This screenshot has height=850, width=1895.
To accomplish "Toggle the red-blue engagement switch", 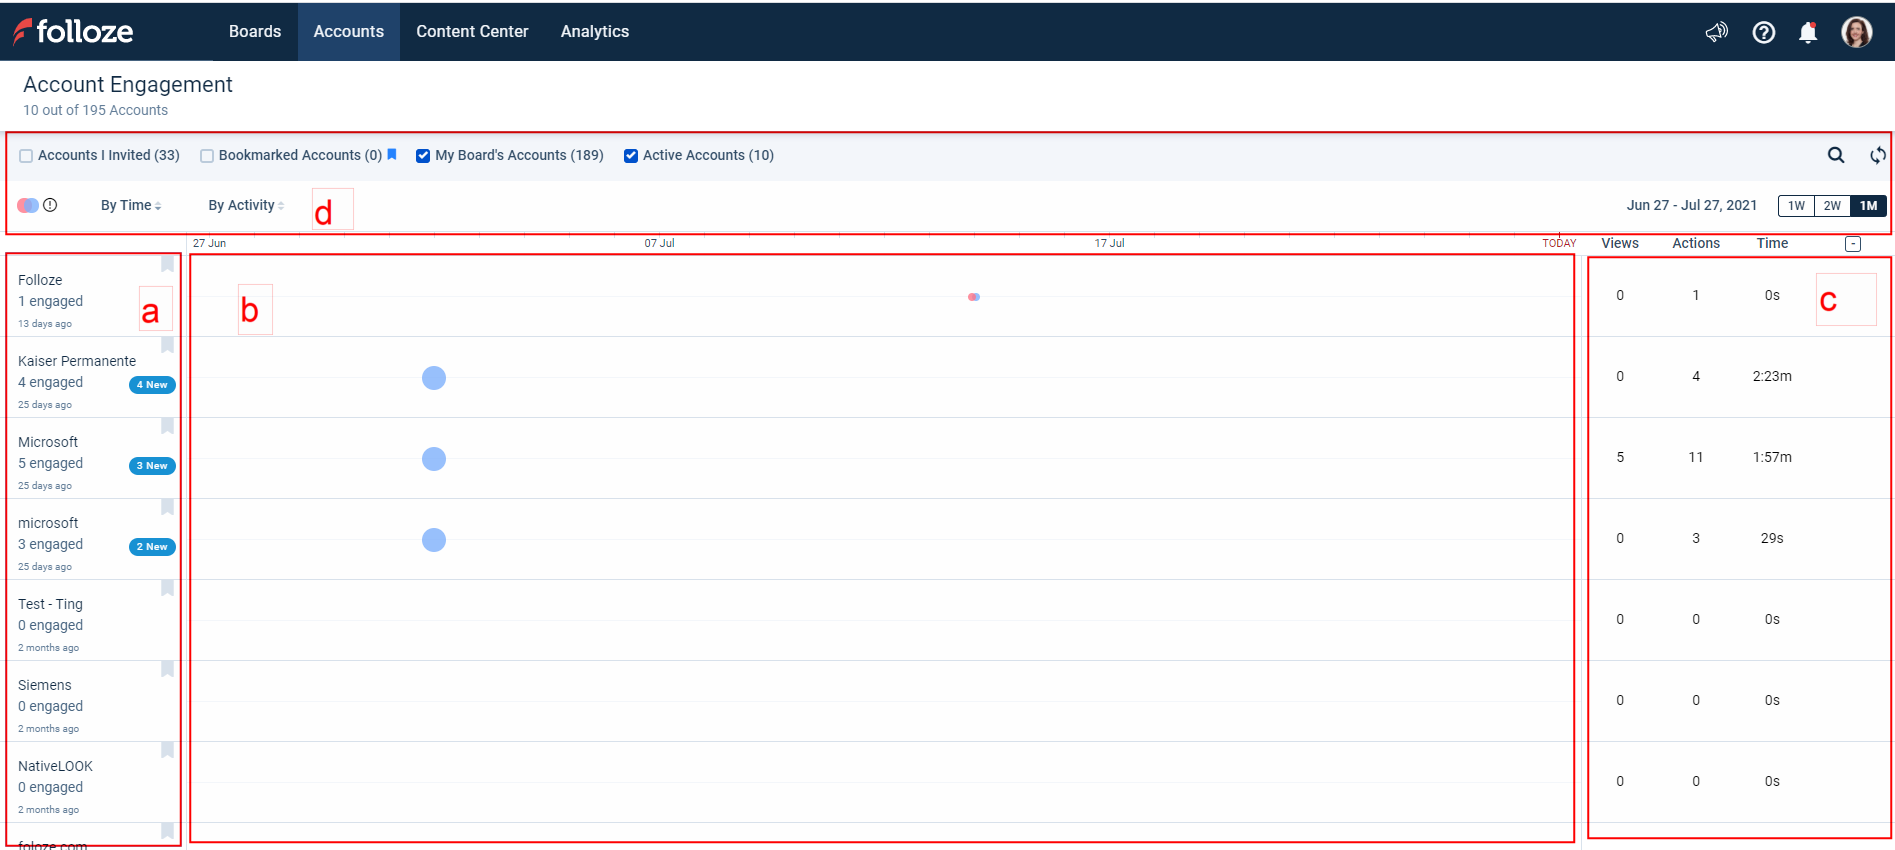I will [x=28, y=205].
